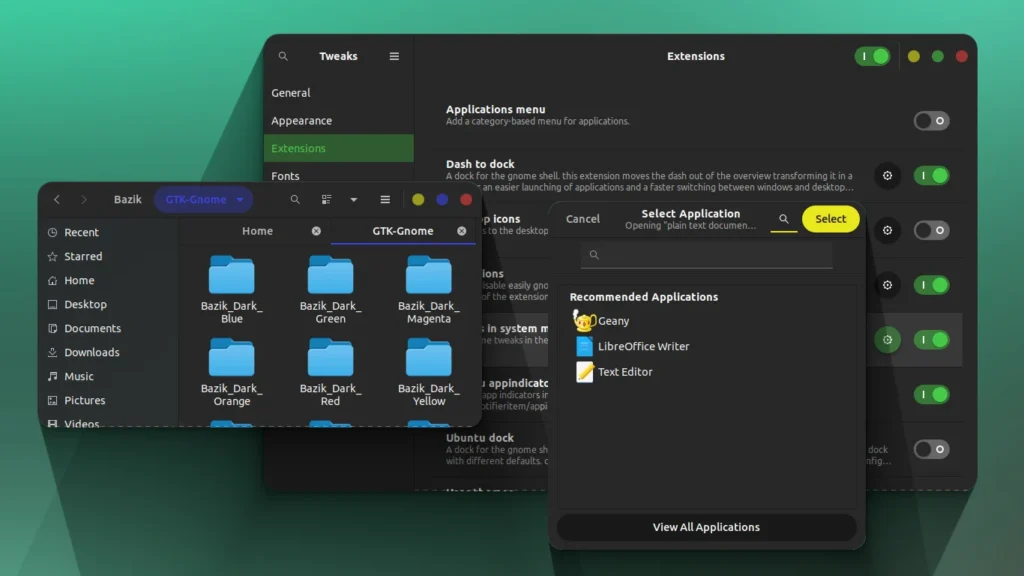Enable the Applications menu extension

click(x=931, y=121)
